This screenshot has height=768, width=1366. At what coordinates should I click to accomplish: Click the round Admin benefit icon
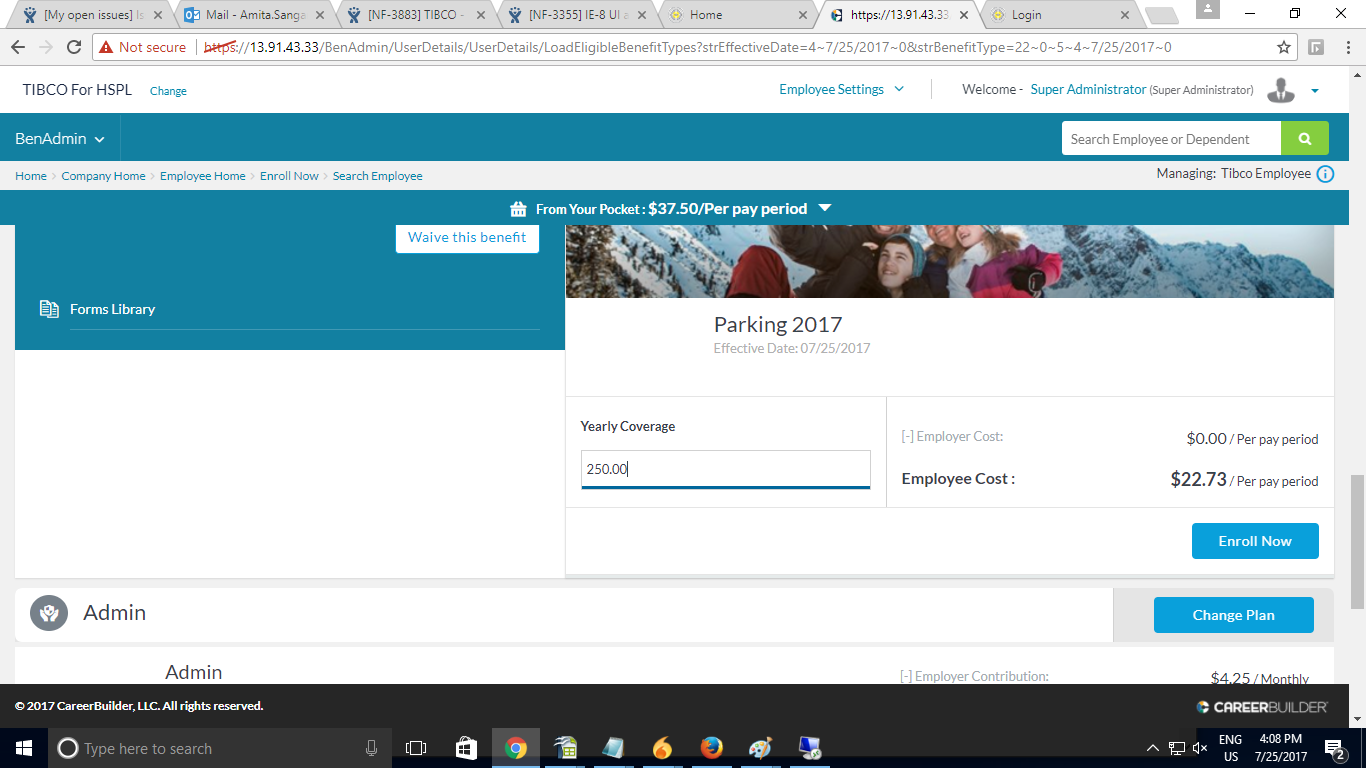[49, 612]
